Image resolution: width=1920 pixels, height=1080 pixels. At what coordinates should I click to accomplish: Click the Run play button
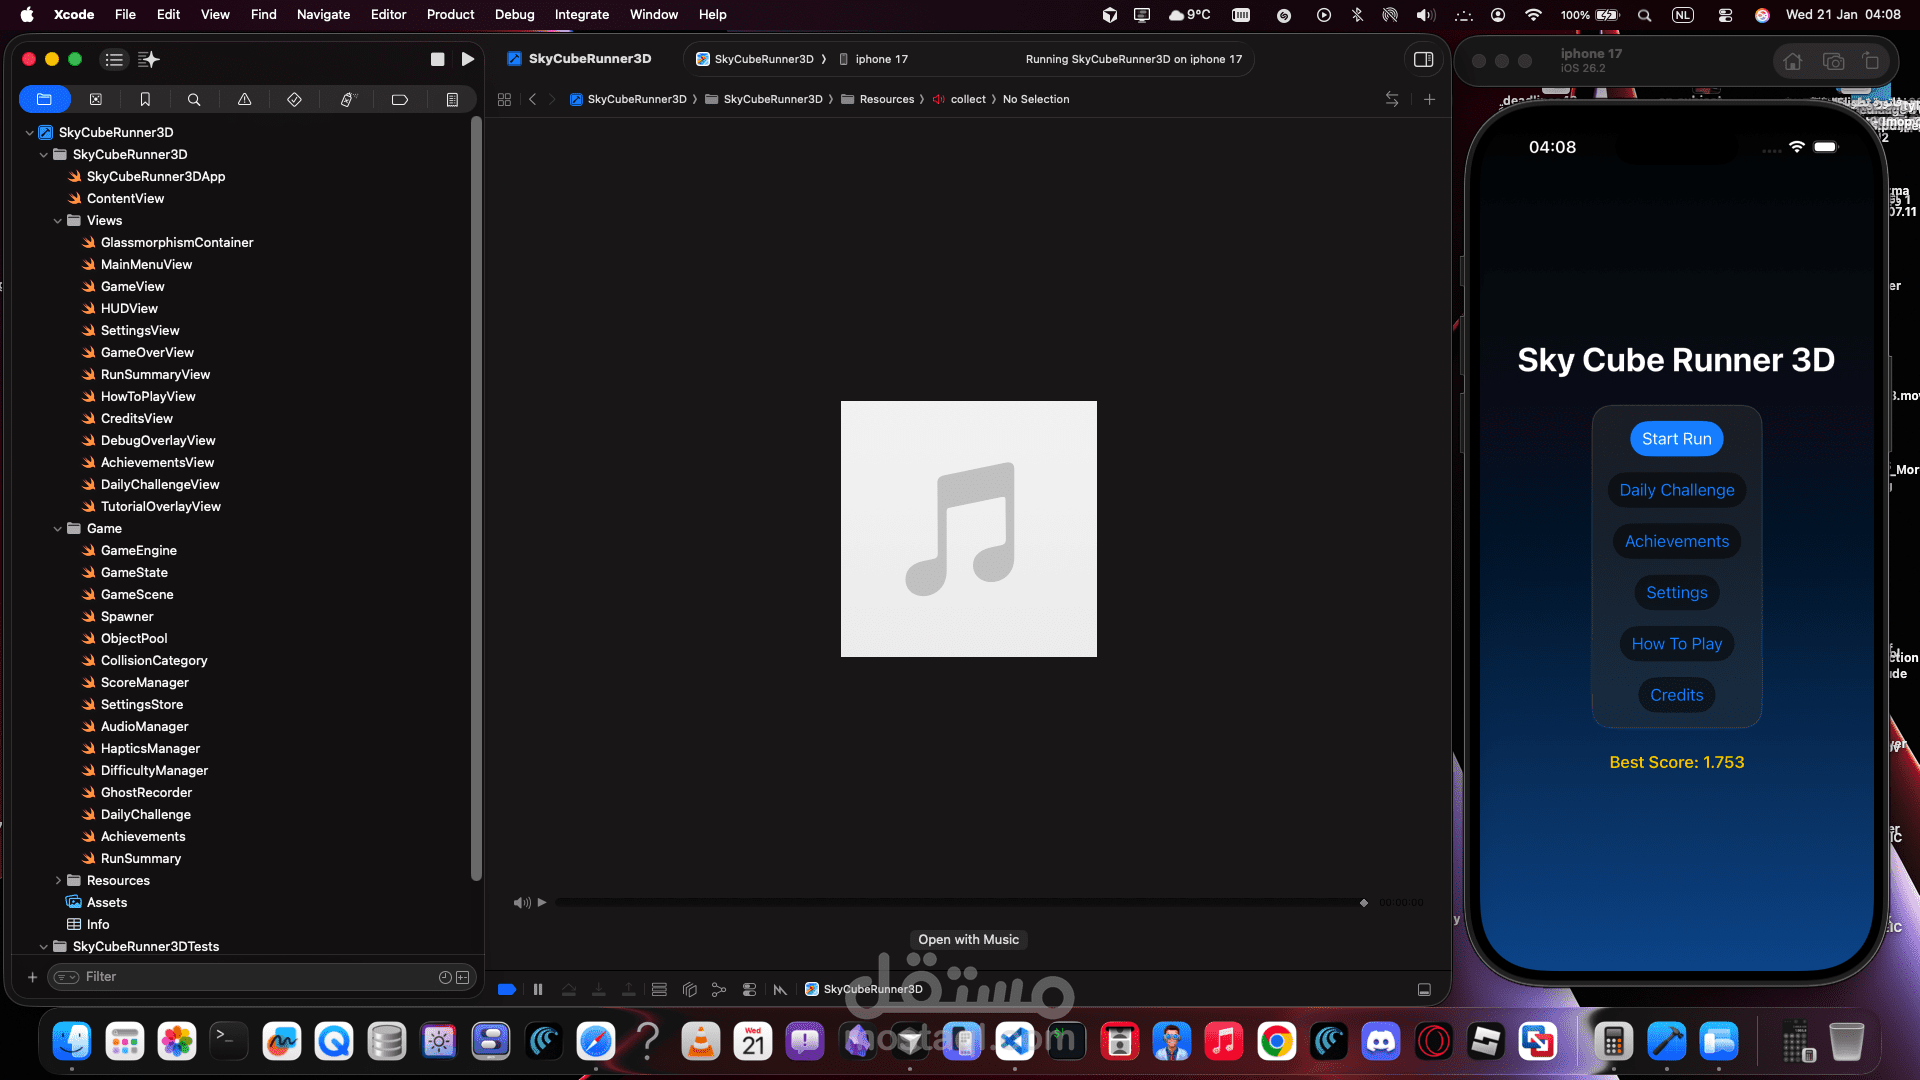(x=467, y=59)
